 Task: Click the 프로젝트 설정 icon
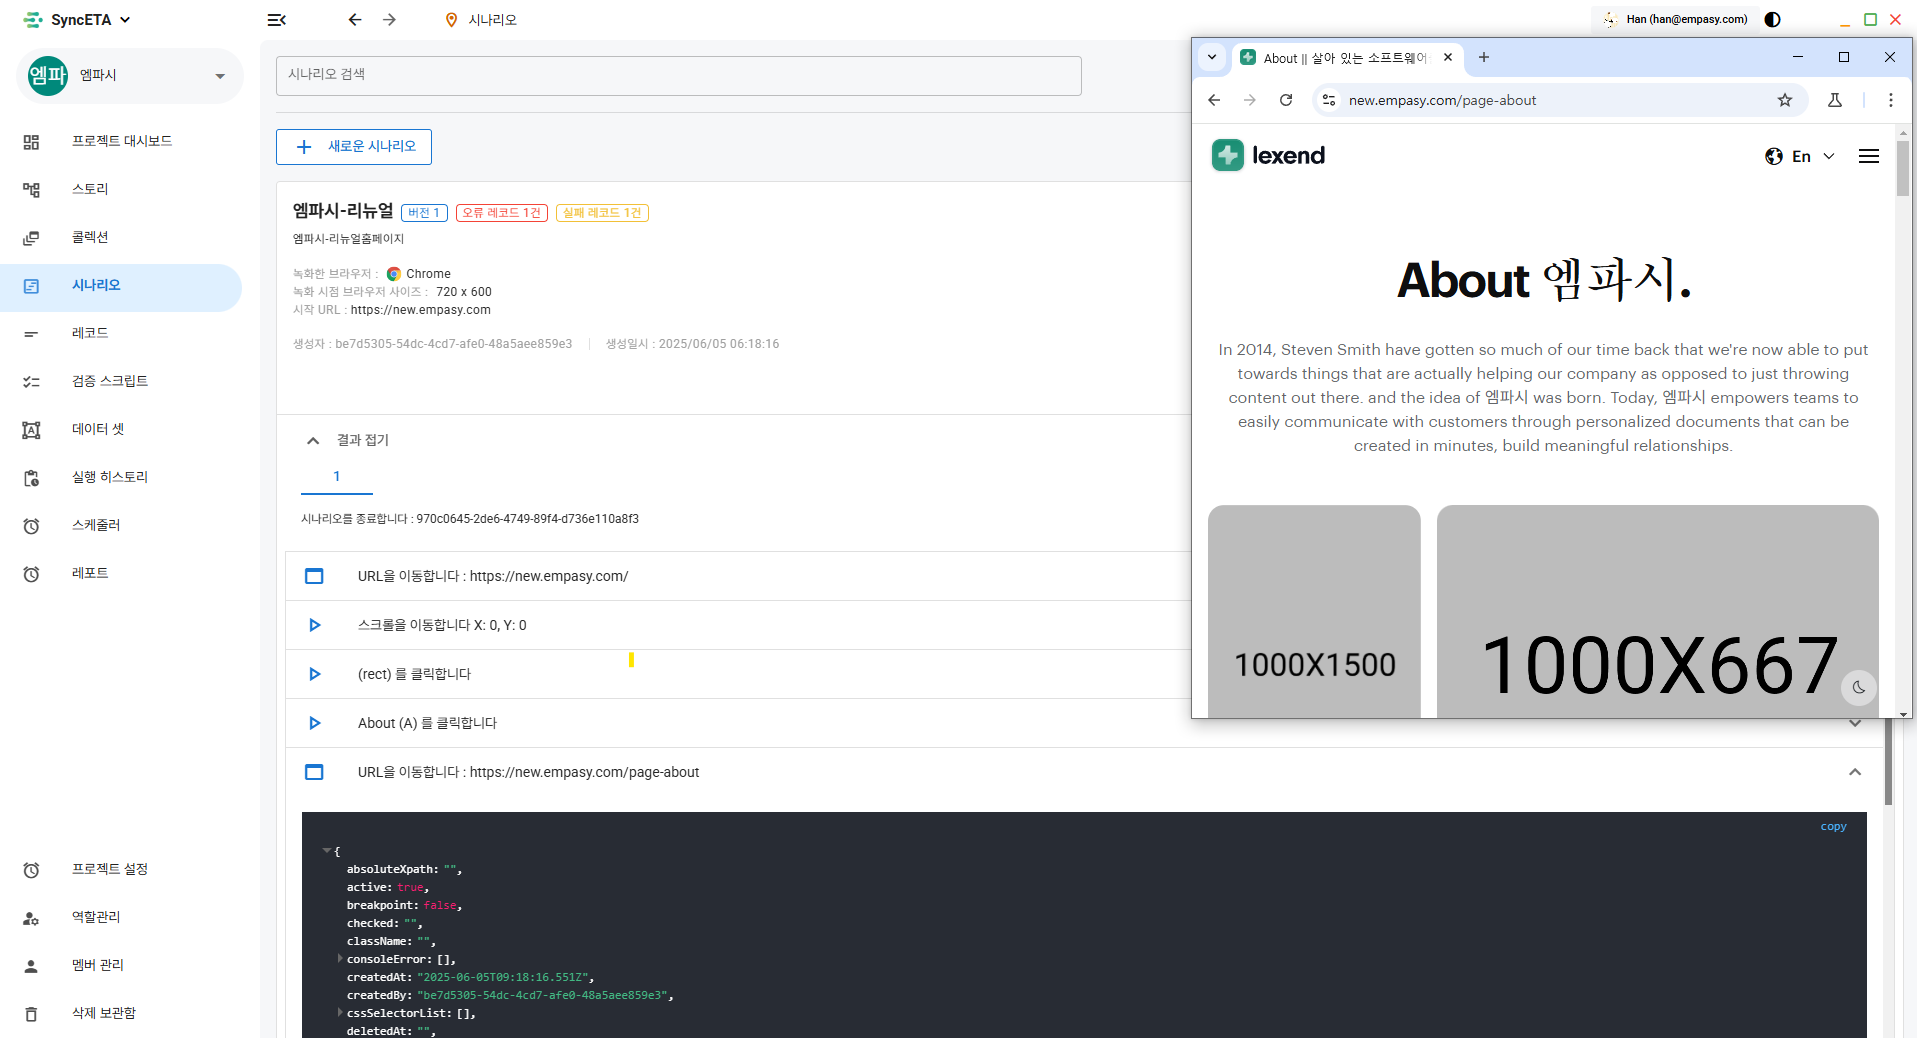tap(32, 870)
